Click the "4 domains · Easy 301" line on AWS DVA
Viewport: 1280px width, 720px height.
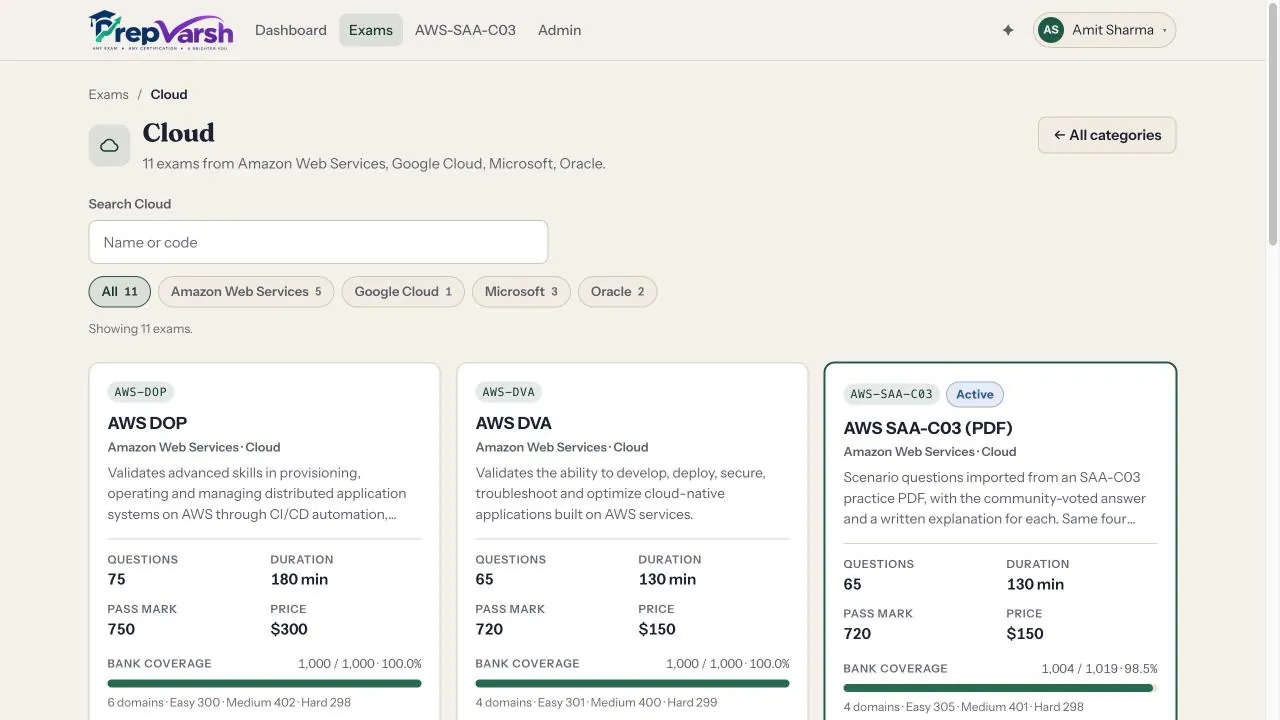[x=596, y=703]
